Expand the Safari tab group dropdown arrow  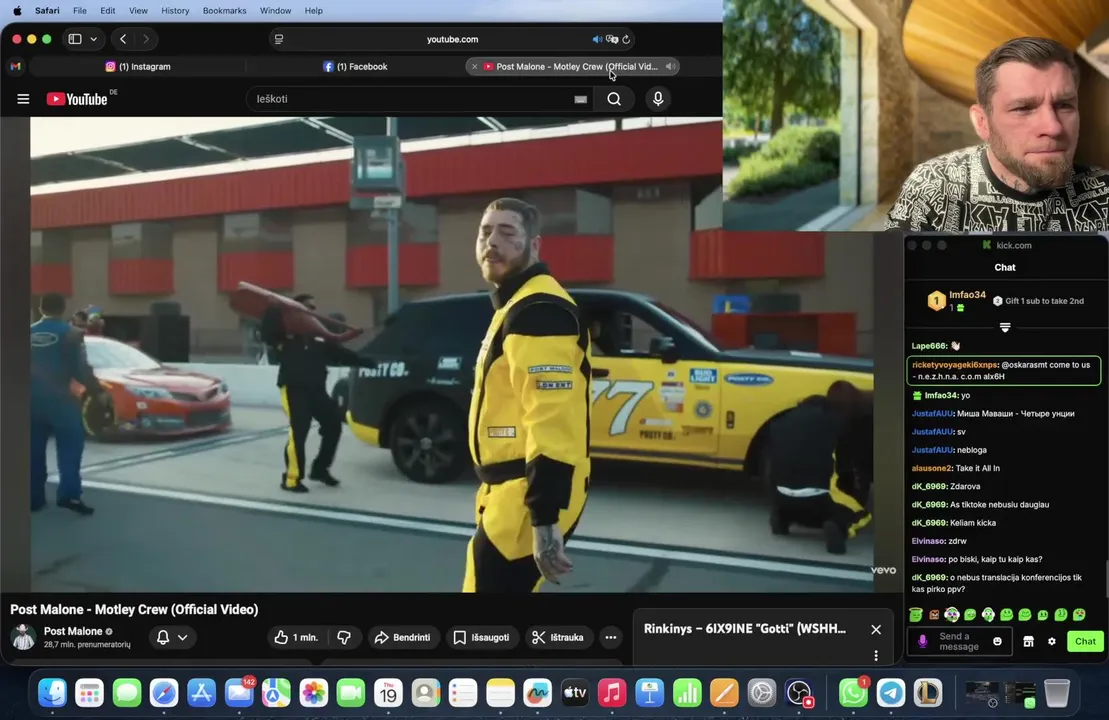click(x=93, y=39)
